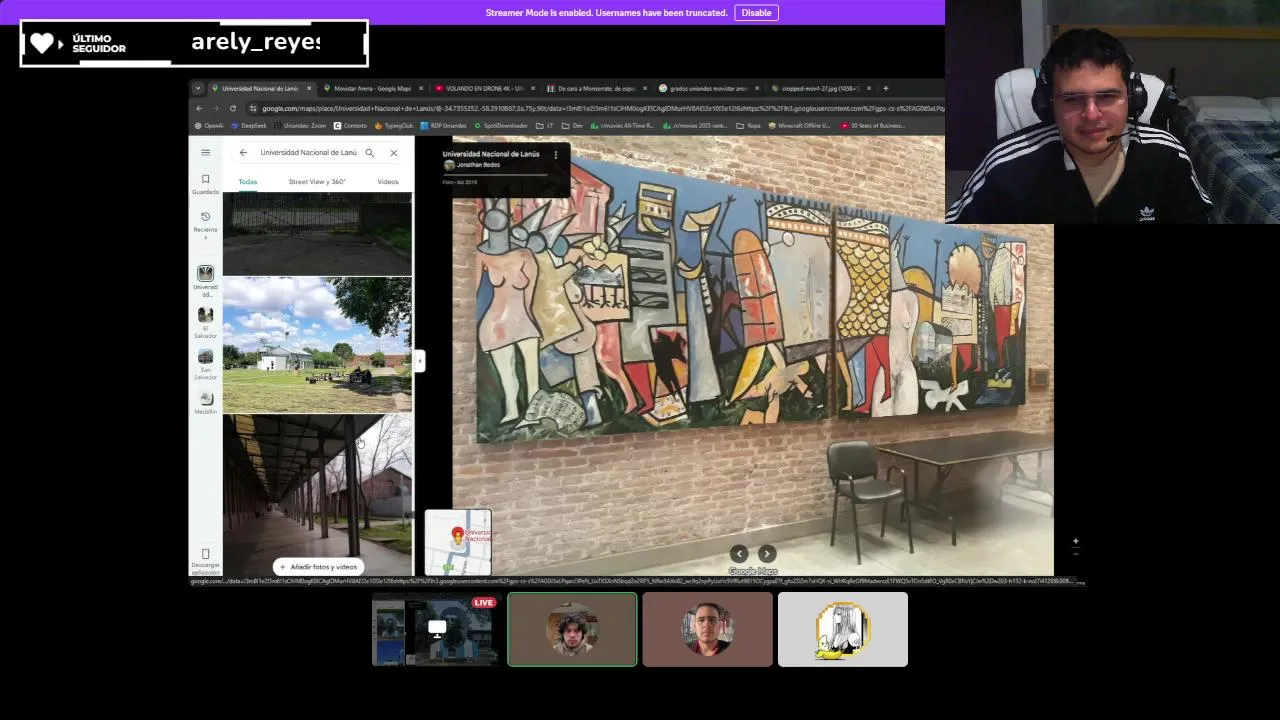
Task: Go to next photo arrow
Action: click(x=766, y=553)
